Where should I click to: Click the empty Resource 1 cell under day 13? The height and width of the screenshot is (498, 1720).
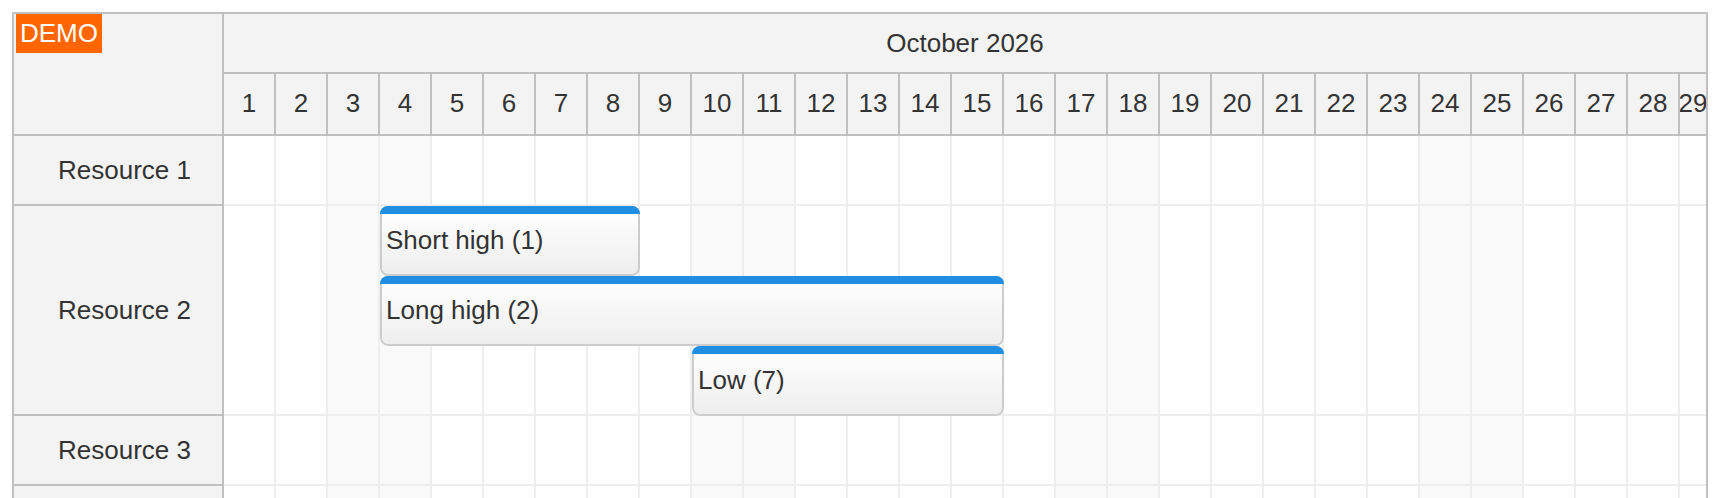point(873,171)
